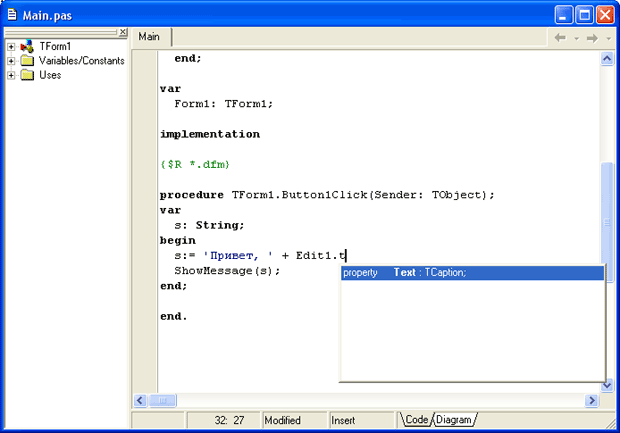Click the 'implementation' keyword

coord(210,134)
